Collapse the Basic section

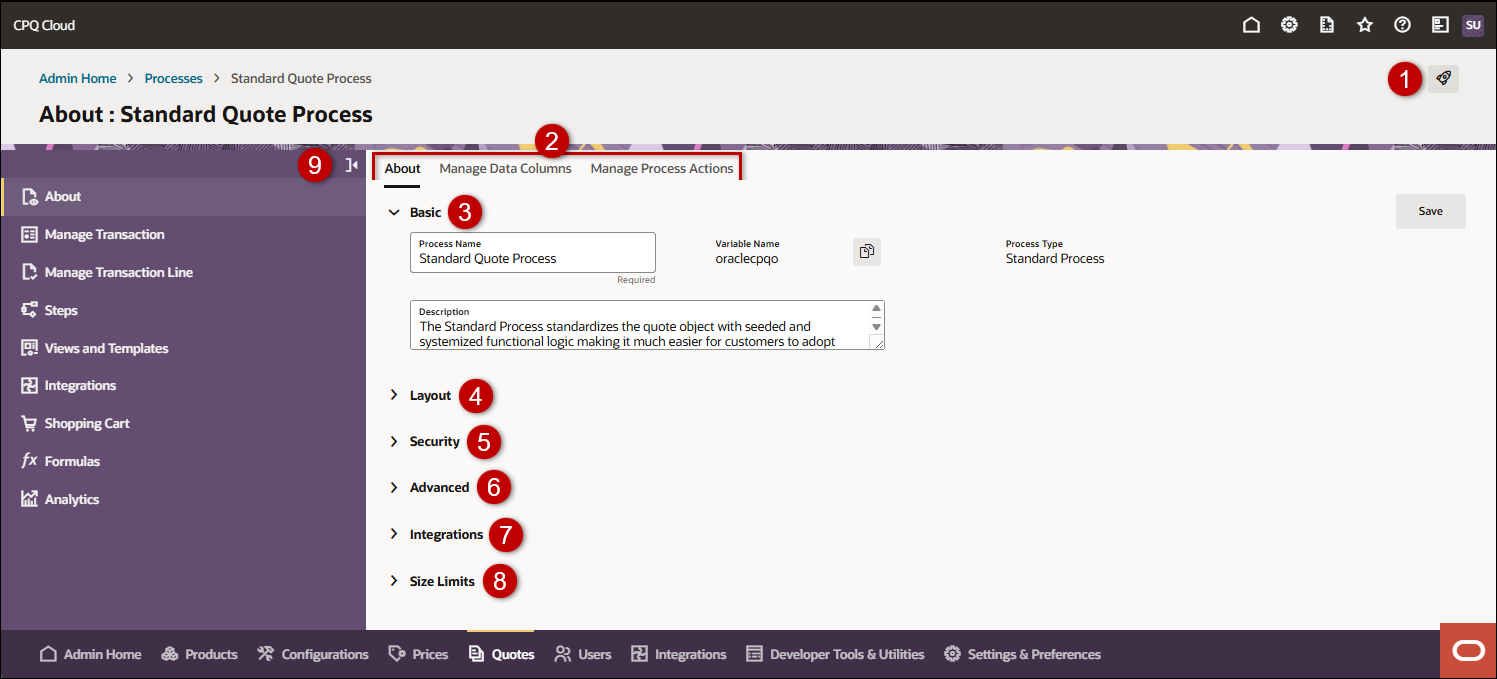(394, 212)
